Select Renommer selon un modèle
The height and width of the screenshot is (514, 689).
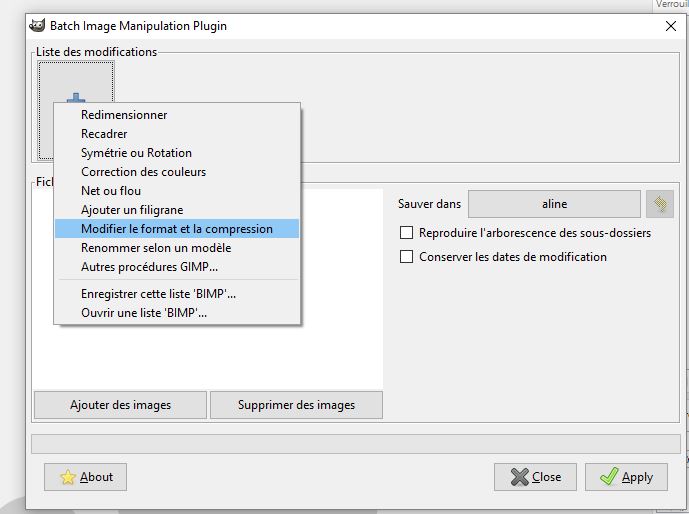(x=177, y=247)
